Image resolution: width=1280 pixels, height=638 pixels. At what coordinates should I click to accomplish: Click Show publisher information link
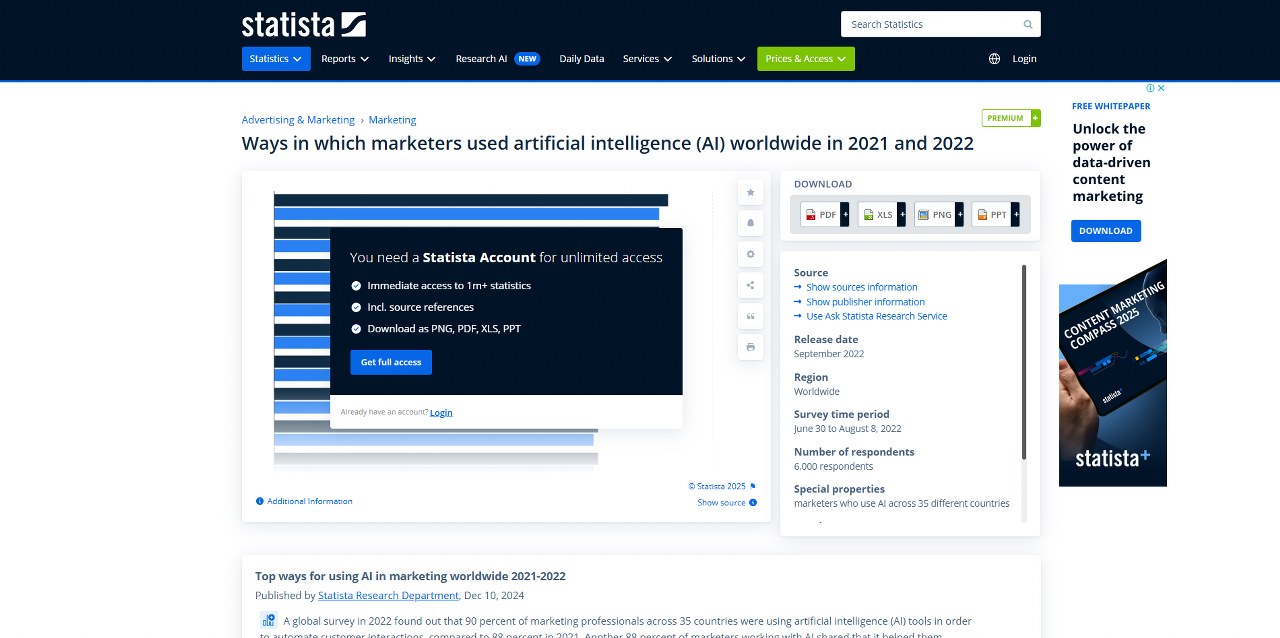(865, 302)
